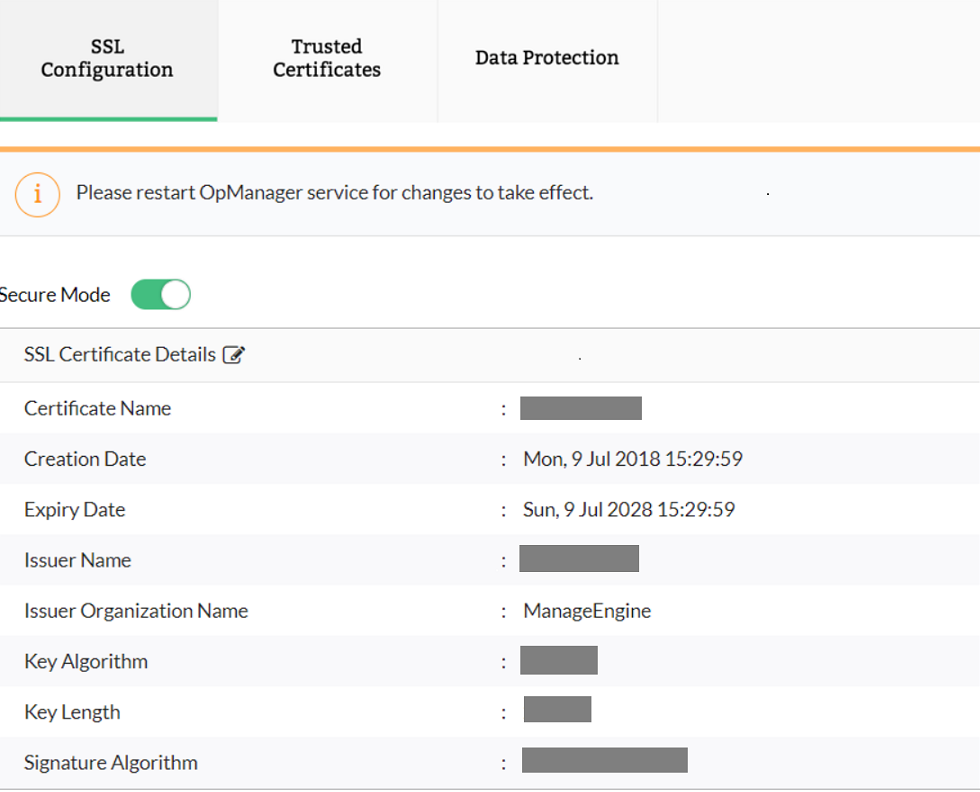
Task: Click the edit icon beside SSL Certificate Details
Action: click(x=235, y=354)
